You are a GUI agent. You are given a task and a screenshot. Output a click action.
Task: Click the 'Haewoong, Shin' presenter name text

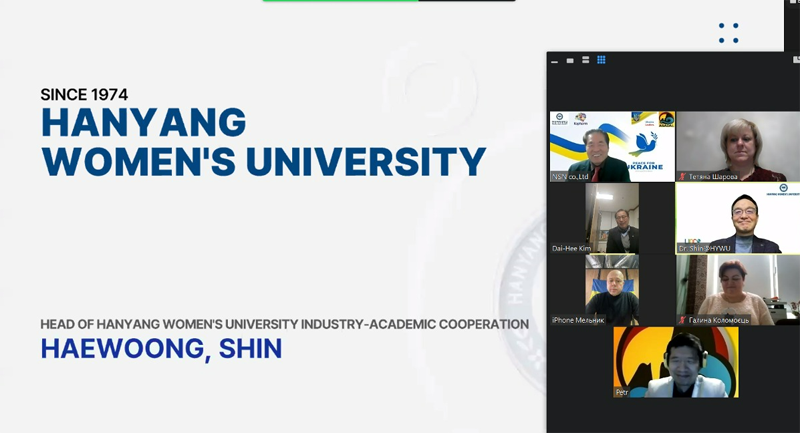point(161,349)
